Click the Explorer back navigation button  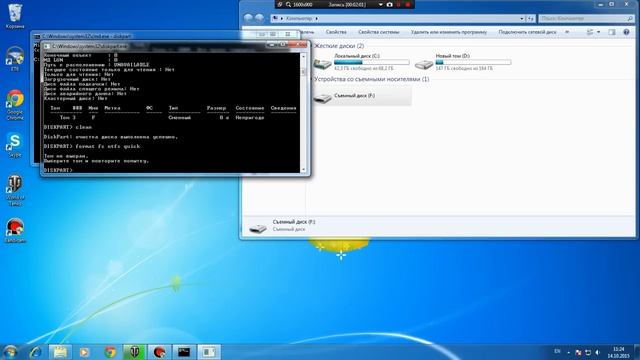[248, 18]
